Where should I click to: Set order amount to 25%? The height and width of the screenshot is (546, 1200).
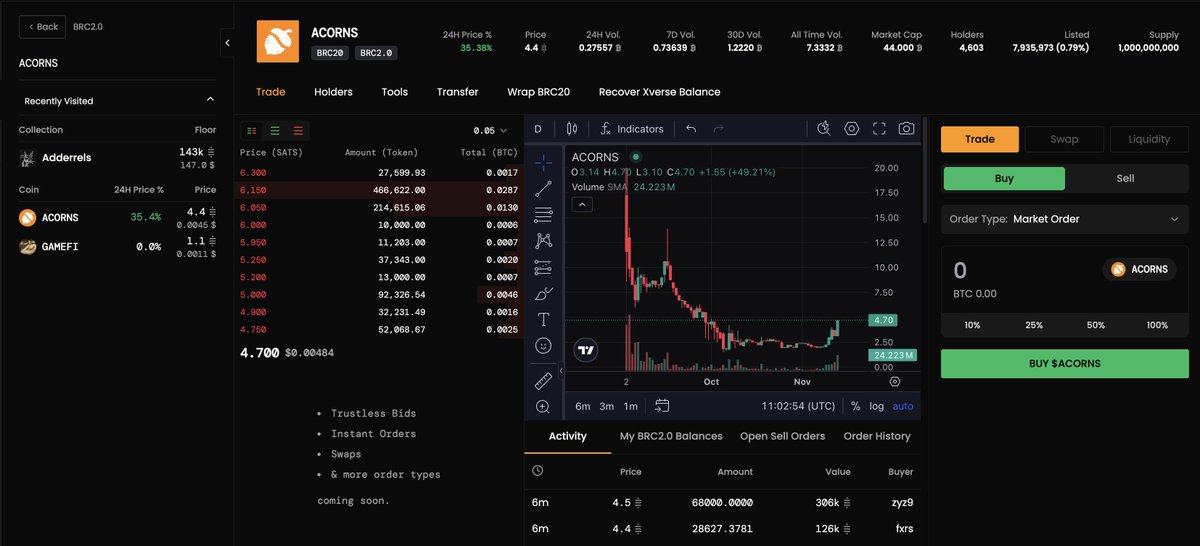coord(1034,325)
